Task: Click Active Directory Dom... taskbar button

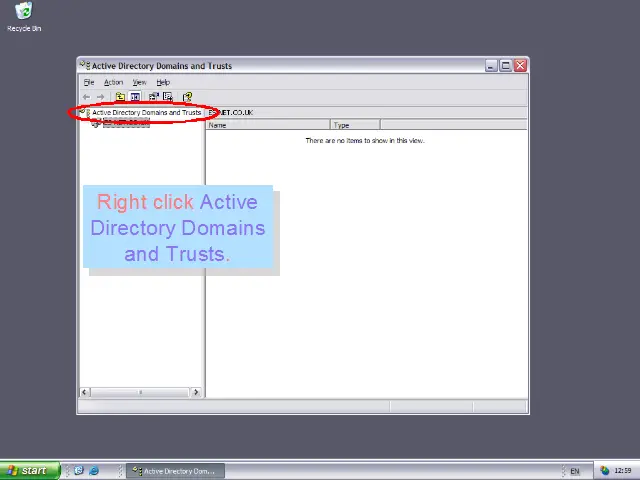Action: (x=176, y=471)
